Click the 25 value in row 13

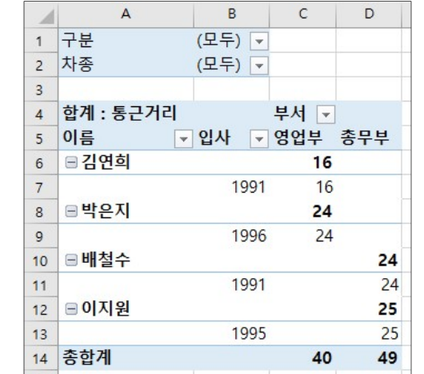click(x=369, y=334)
